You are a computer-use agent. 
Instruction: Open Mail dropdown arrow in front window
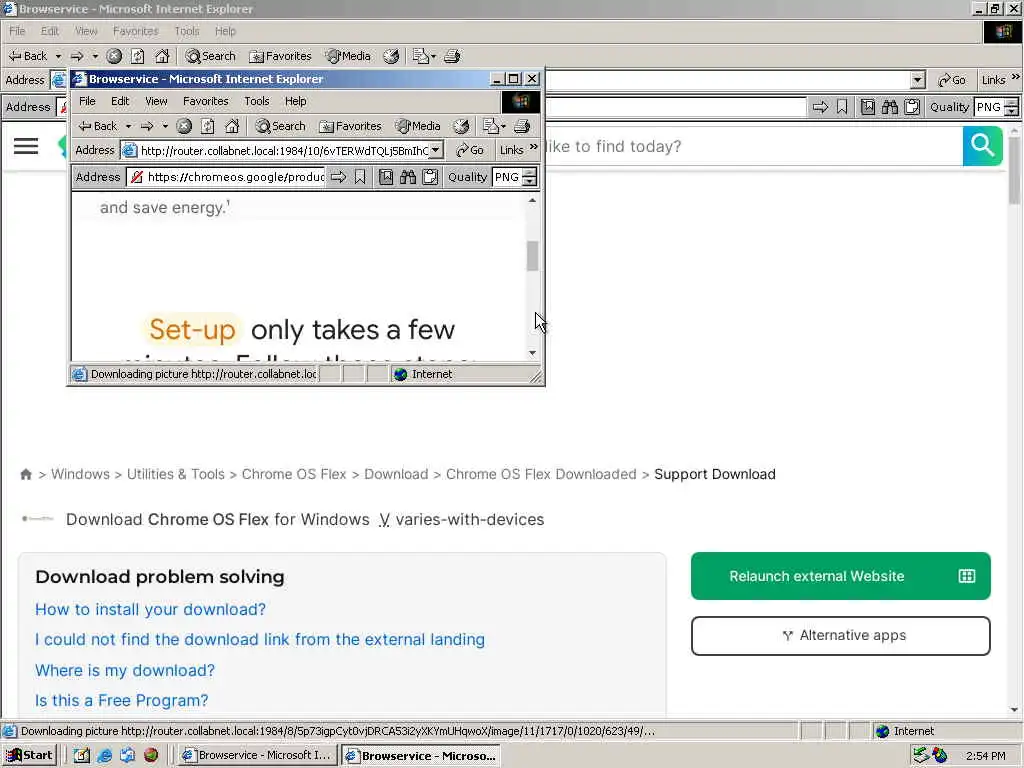tap(504, 126)
